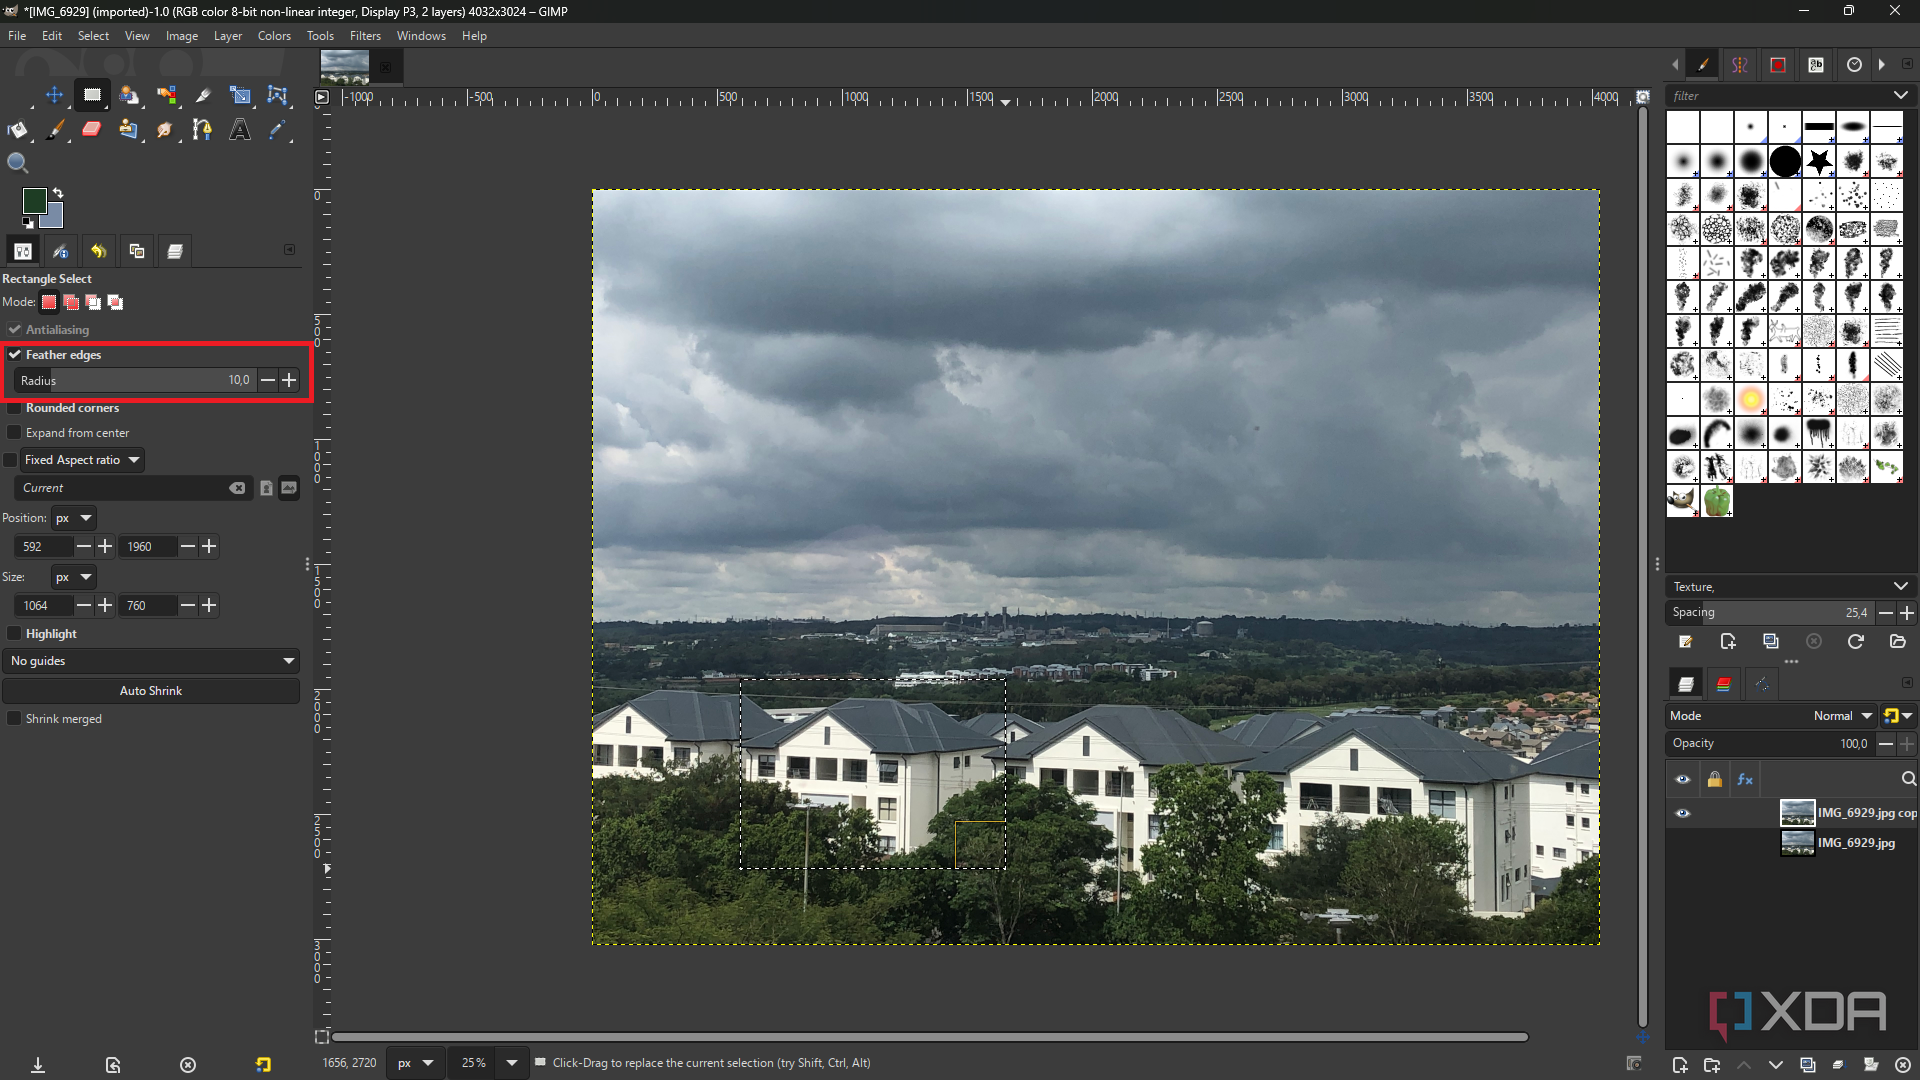Image resolution: width=1920 pixels, height=1080 pixels.
Task: Click the Auto Shrink button
Action: click(x=151, y=691)
